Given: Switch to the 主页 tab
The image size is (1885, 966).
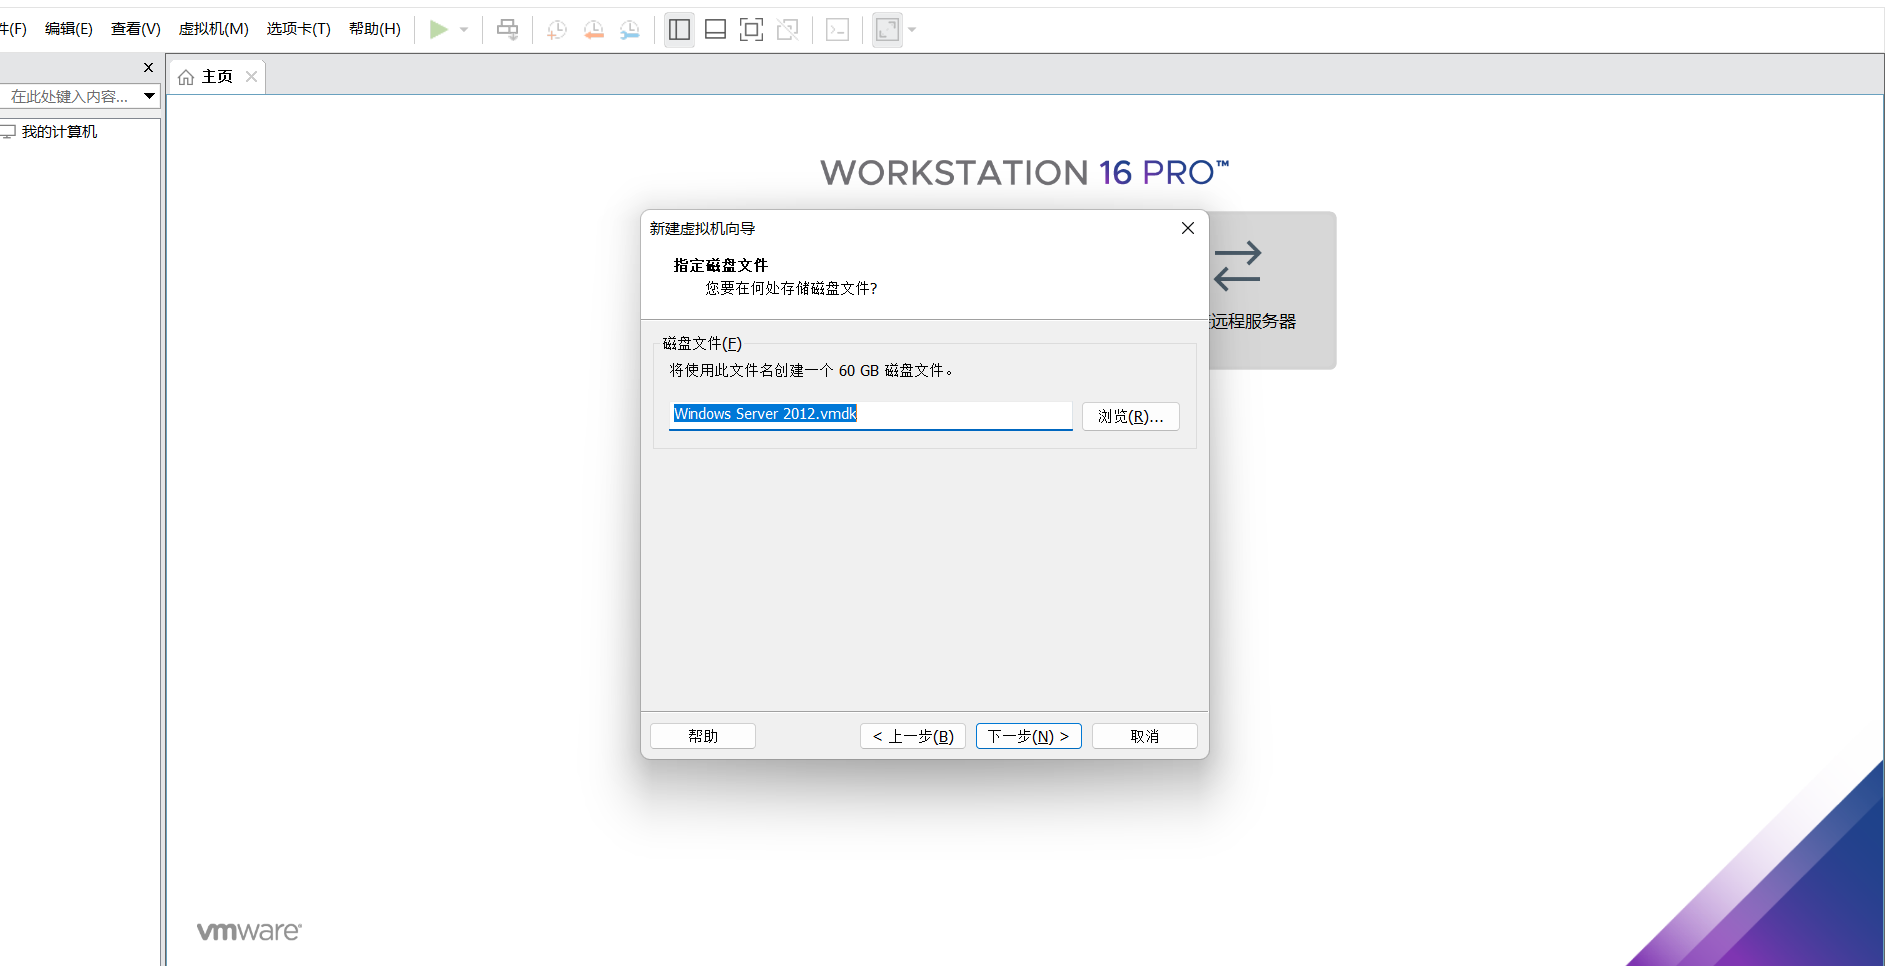Looking at the screenshot, I should coord(217,77).
